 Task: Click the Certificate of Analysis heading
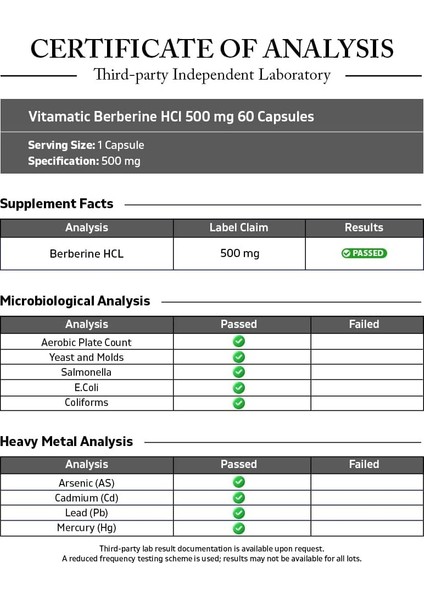[212, 49]
